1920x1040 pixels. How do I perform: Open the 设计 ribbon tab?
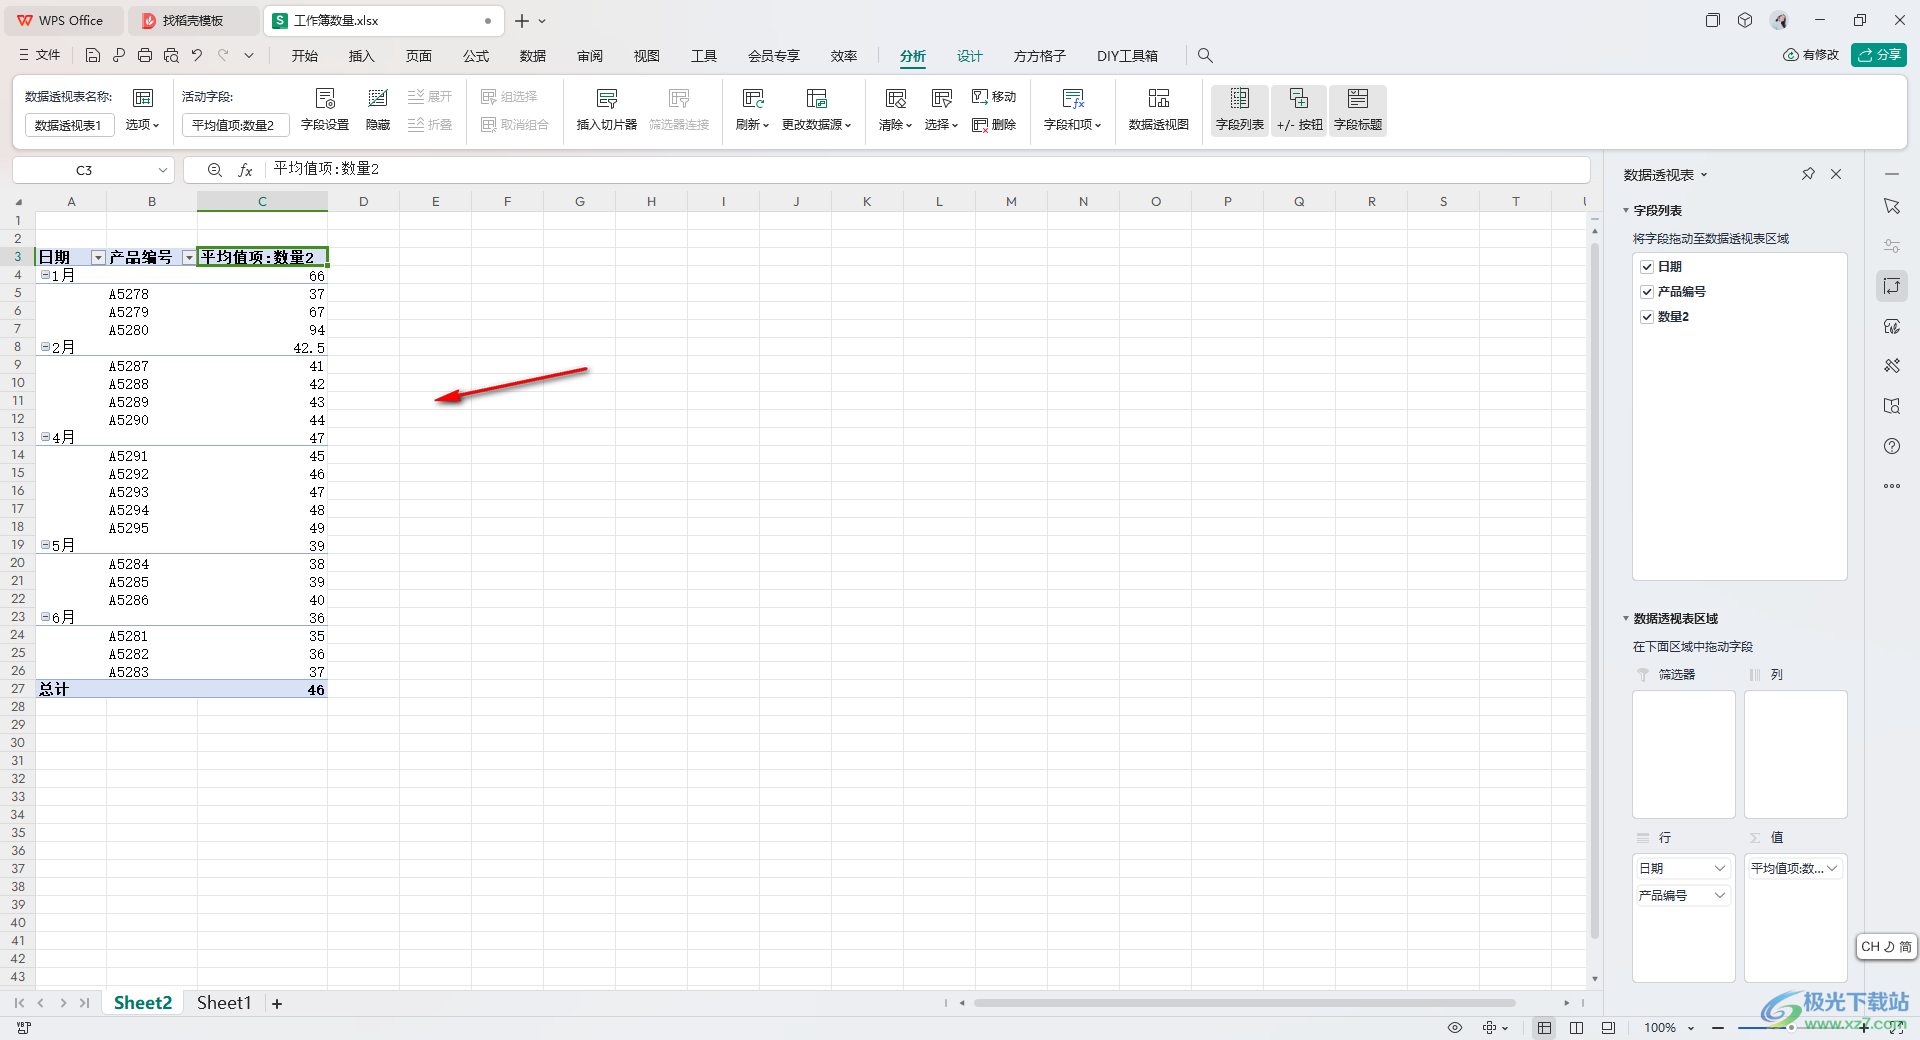click(970, 56)
